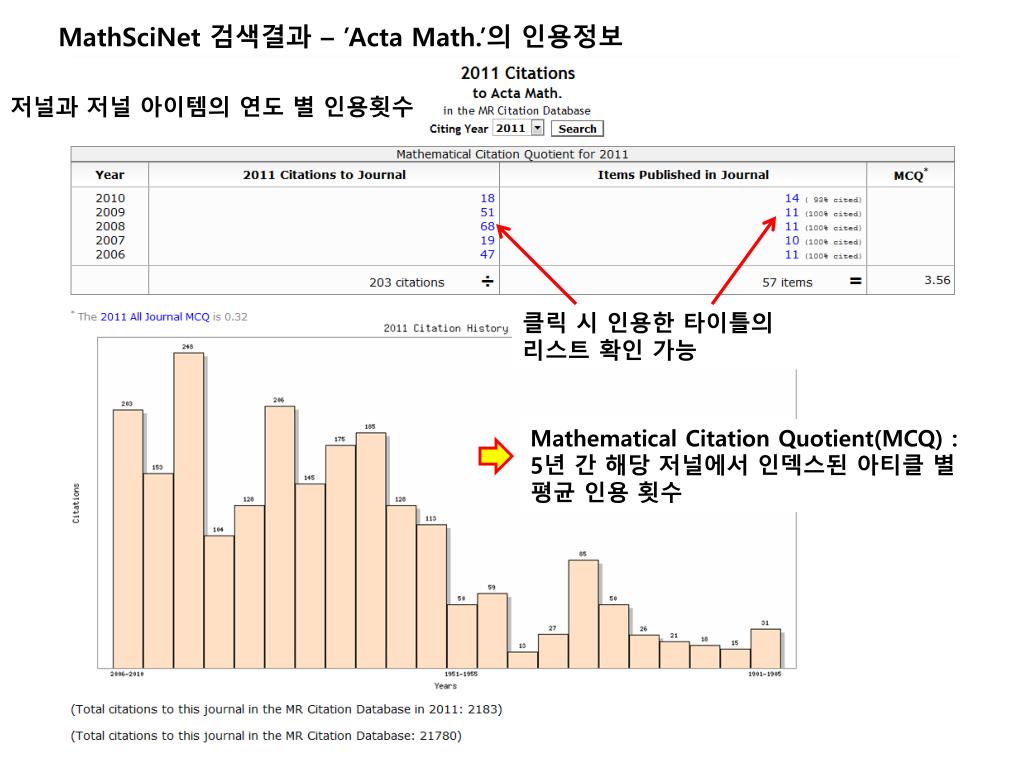Follow the '2011 All Journal MCQ' link
Image resolution: width=1024 pixels, height=768 pixels.
pyautogui.click(x=155, y=317)
